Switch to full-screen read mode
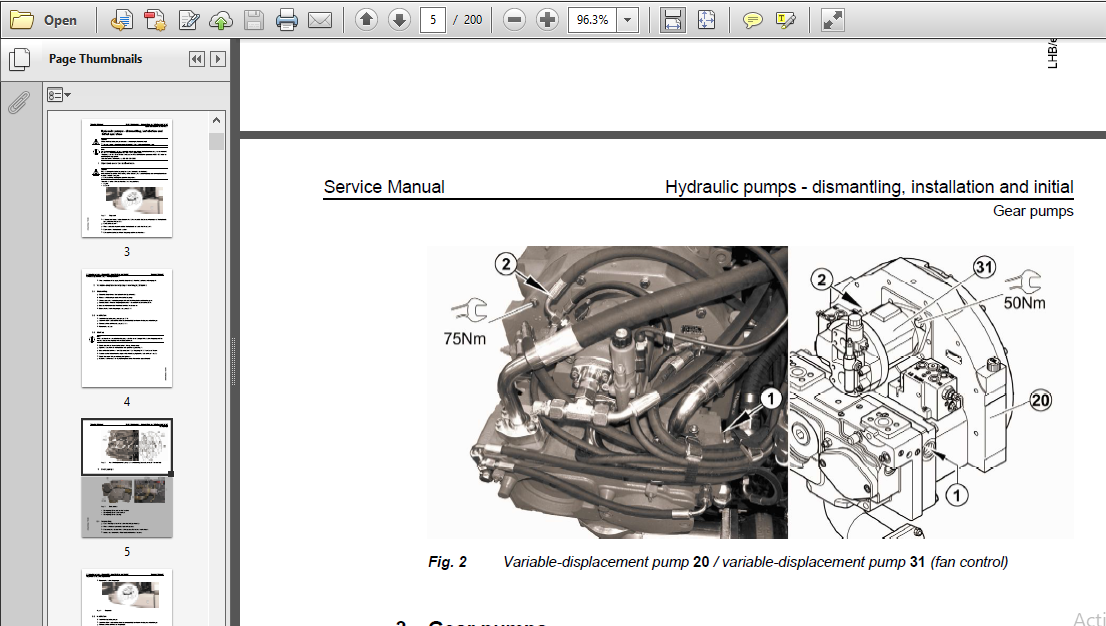Image resolution: width=1106 pixels, height=626 pixels. [832, 20]
